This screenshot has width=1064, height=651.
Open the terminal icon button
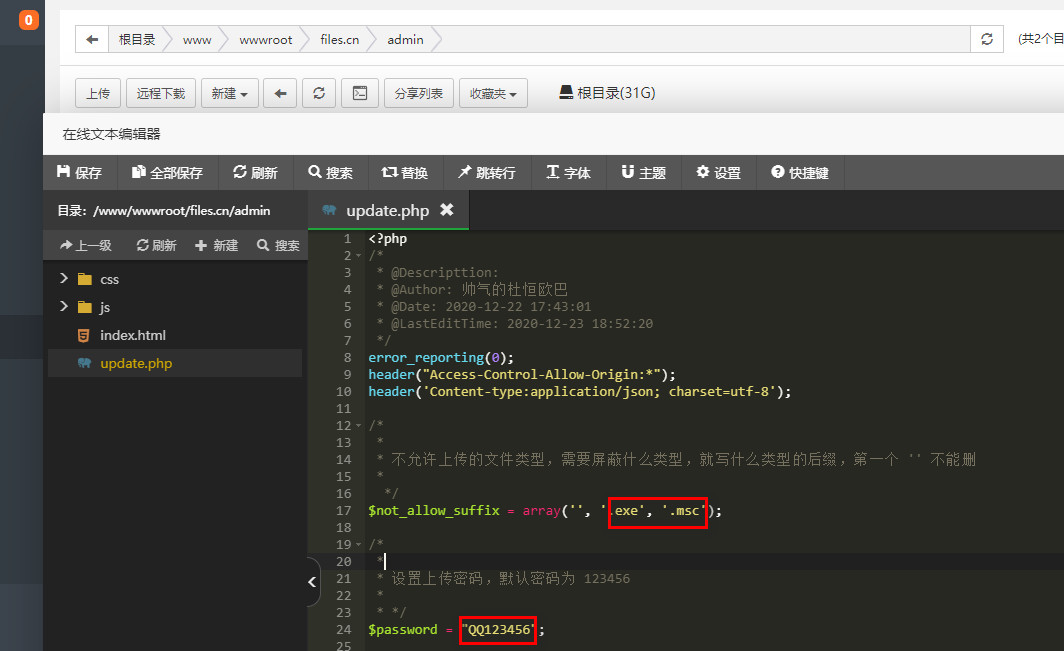(360, 93)
